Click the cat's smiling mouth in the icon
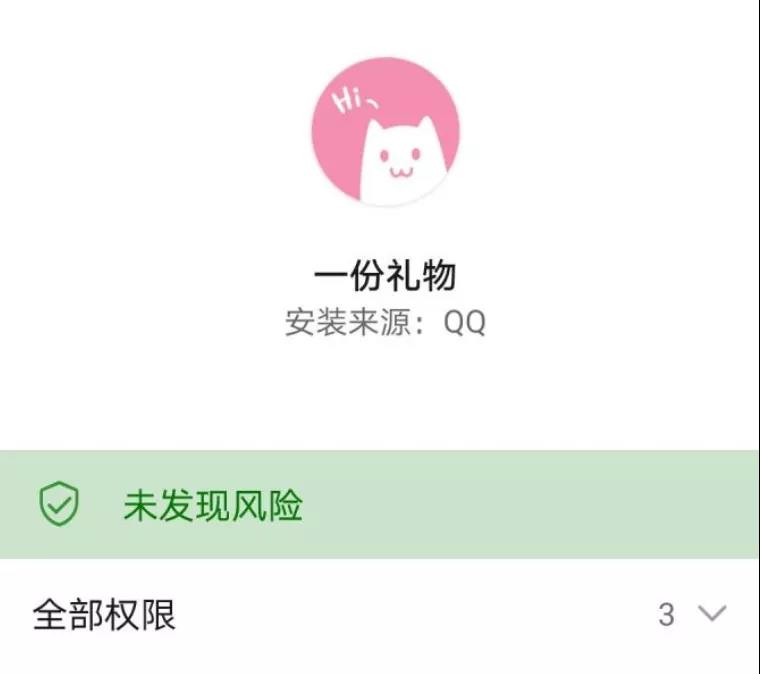 [402, 172]
